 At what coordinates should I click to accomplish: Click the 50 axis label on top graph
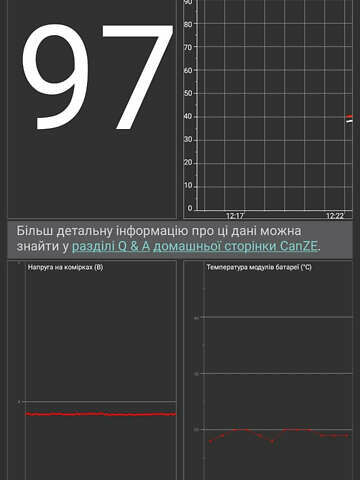[188, 93]
